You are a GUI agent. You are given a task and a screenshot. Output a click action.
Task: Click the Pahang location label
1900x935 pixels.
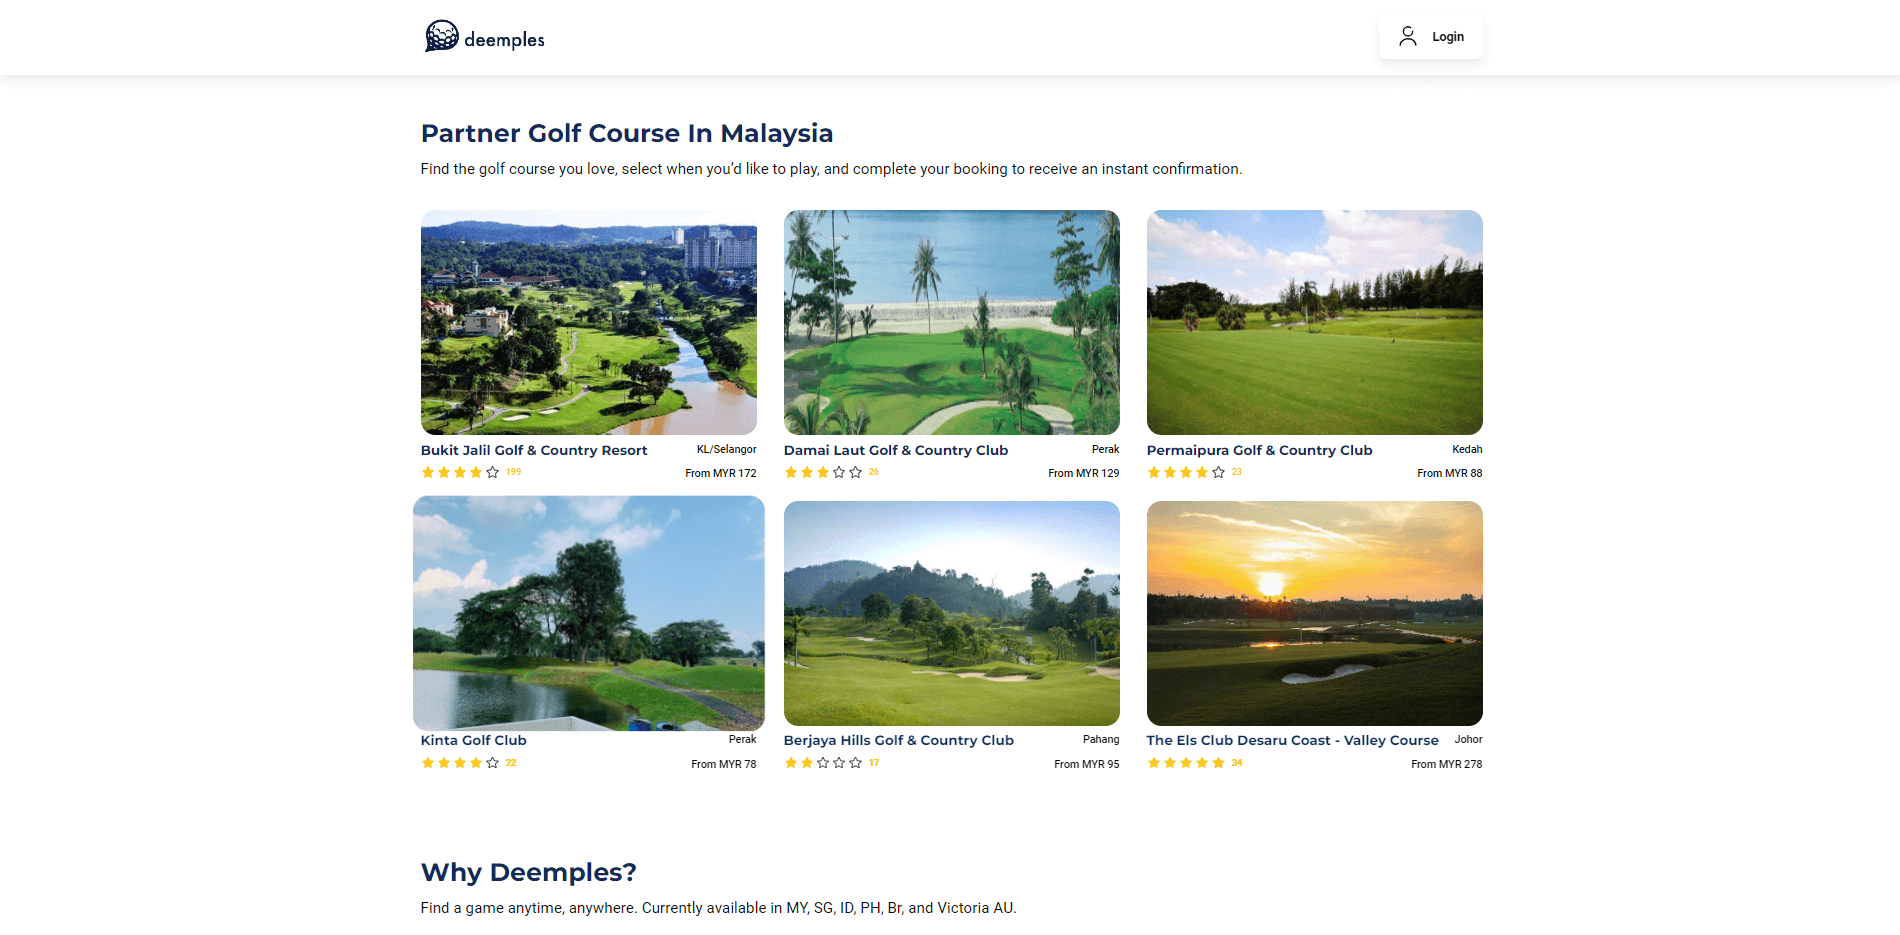[x=1101, y=740]
